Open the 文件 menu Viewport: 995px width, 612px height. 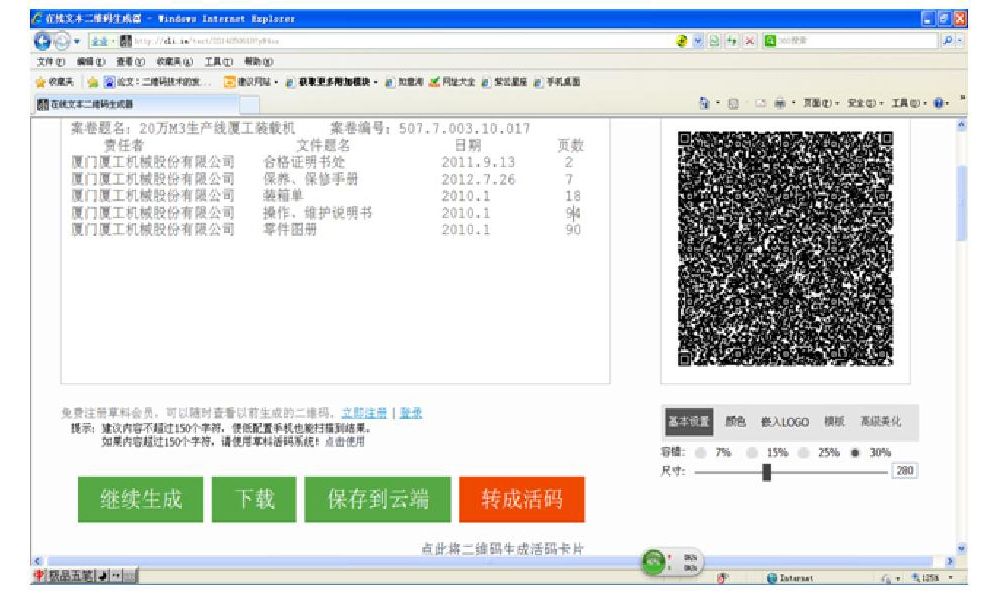(x=51, y=62)
